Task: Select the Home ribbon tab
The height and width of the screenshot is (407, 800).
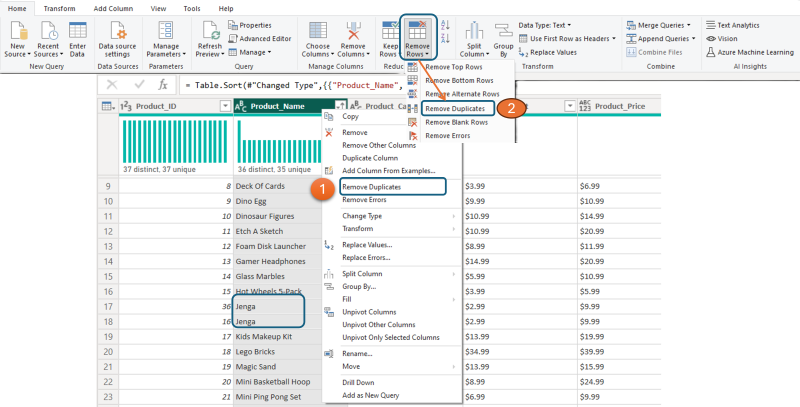Action: tap(17, 9)
